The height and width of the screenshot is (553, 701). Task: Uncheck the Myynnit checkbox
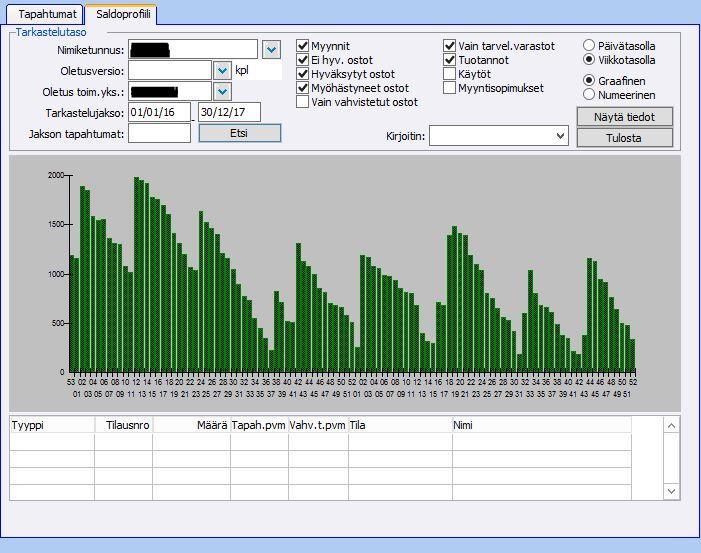click(x=303, y=46)
